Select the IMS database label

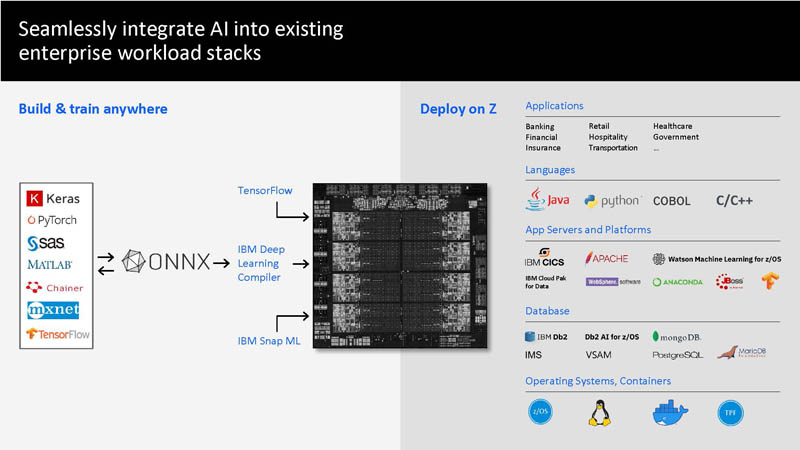point(533,355)
